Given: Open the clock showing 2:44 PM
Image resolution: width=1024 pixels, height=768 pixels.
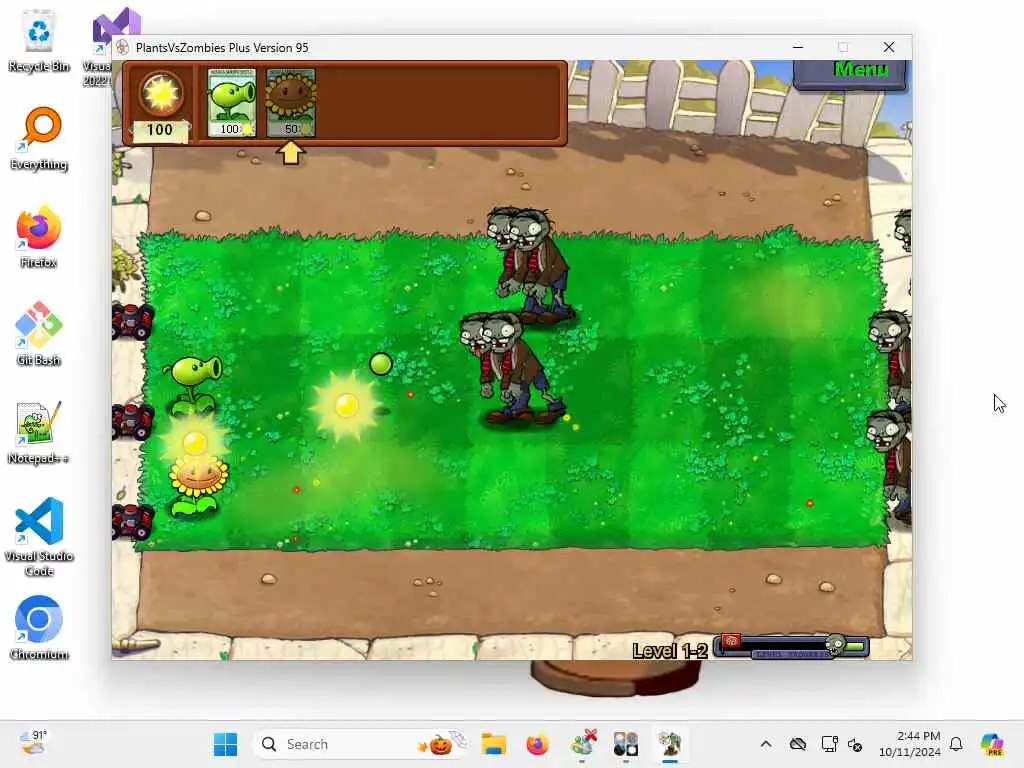Looking at the screenshot, I should click(x=909, y=744).
